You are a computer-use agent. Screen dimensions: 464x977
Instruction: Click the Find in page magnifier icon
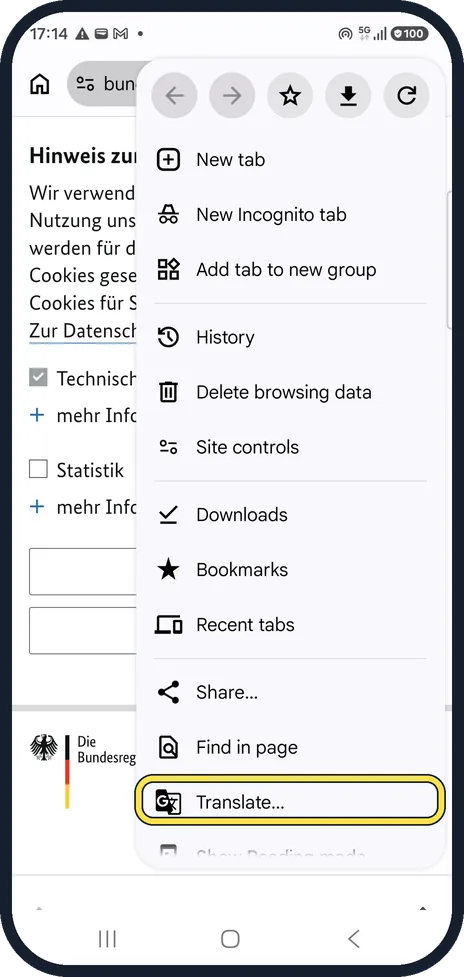tap(168, 747)
